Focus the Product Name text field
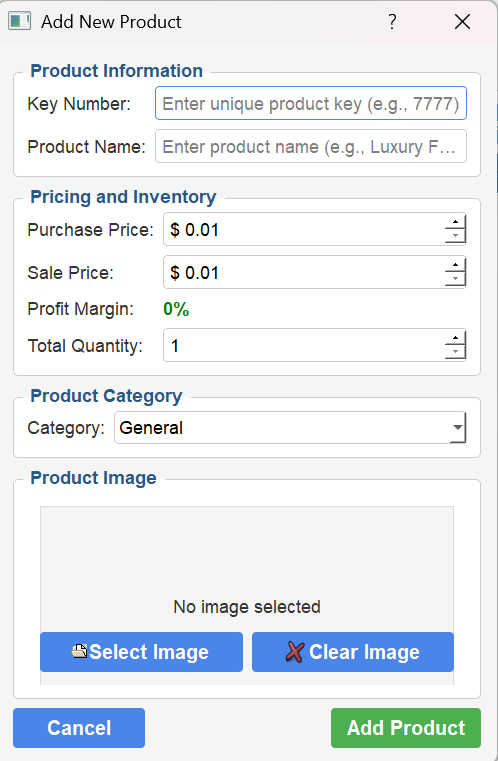The width and height of the screenshot is (498, 761). 311,146
